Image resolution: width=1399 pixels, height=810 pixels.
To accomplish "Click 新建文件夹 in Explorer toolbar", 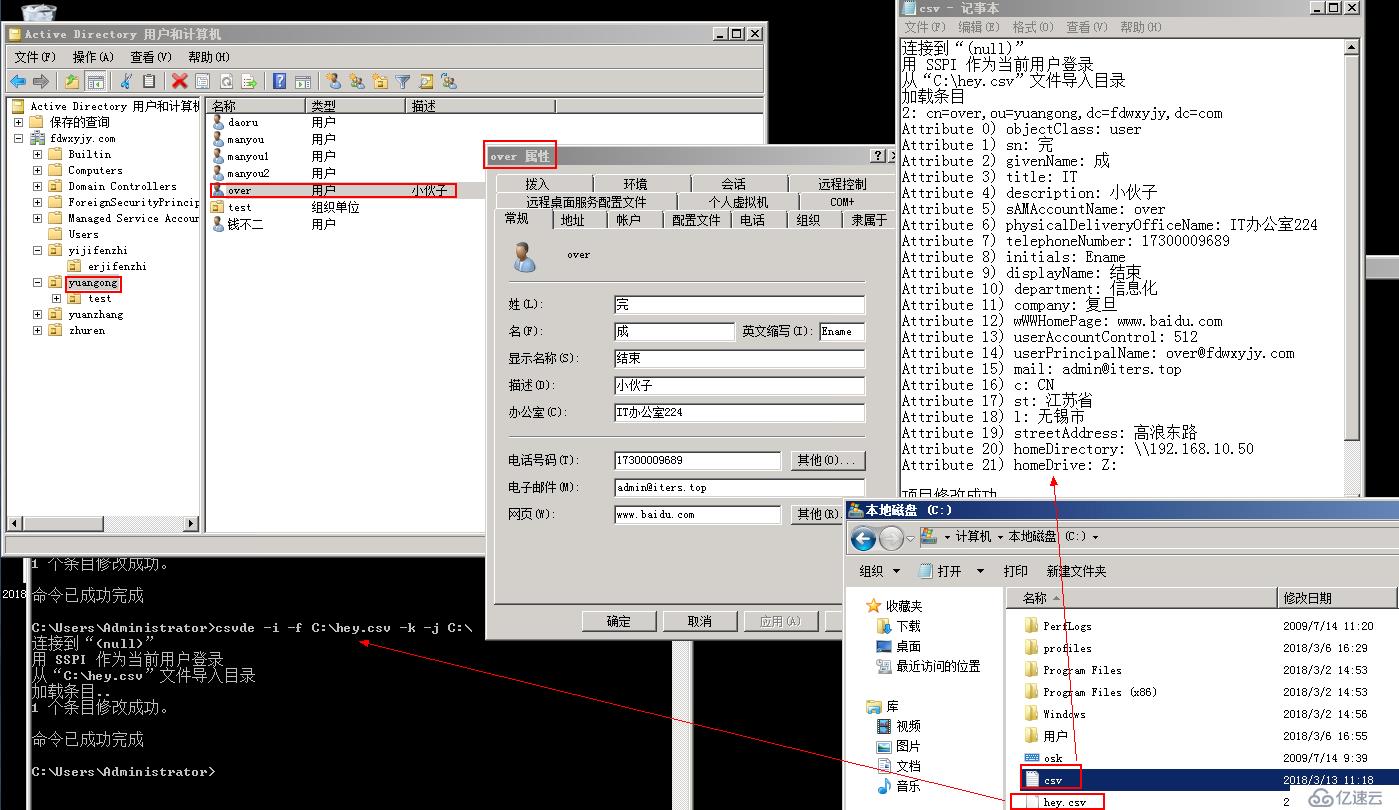I will coord(1076,571).
